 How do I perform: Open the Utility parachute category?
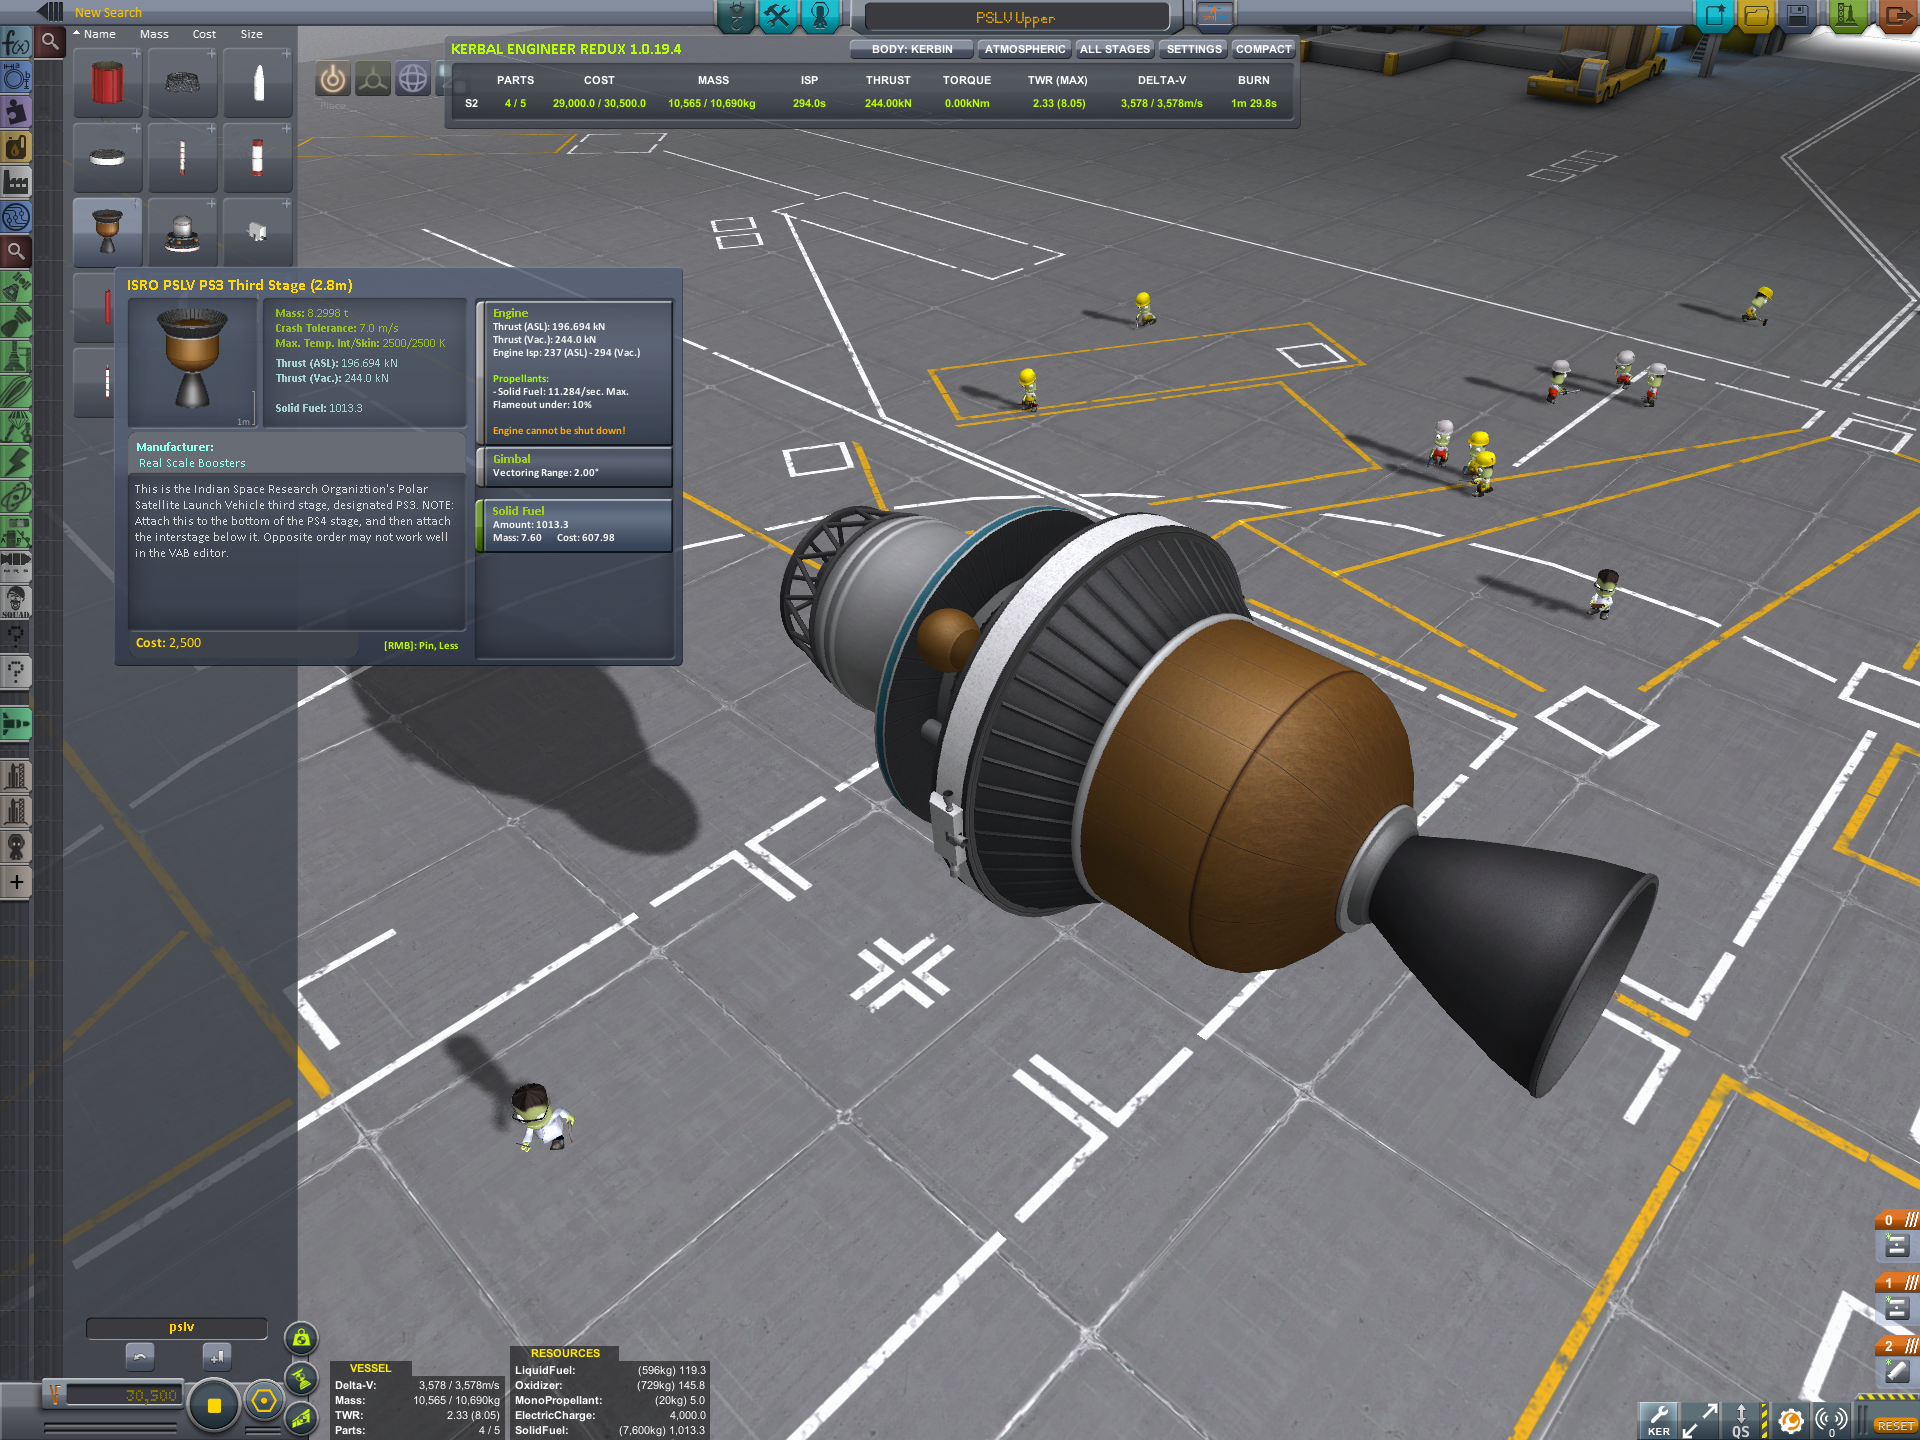pyautogui.click(x=16, y=427)
